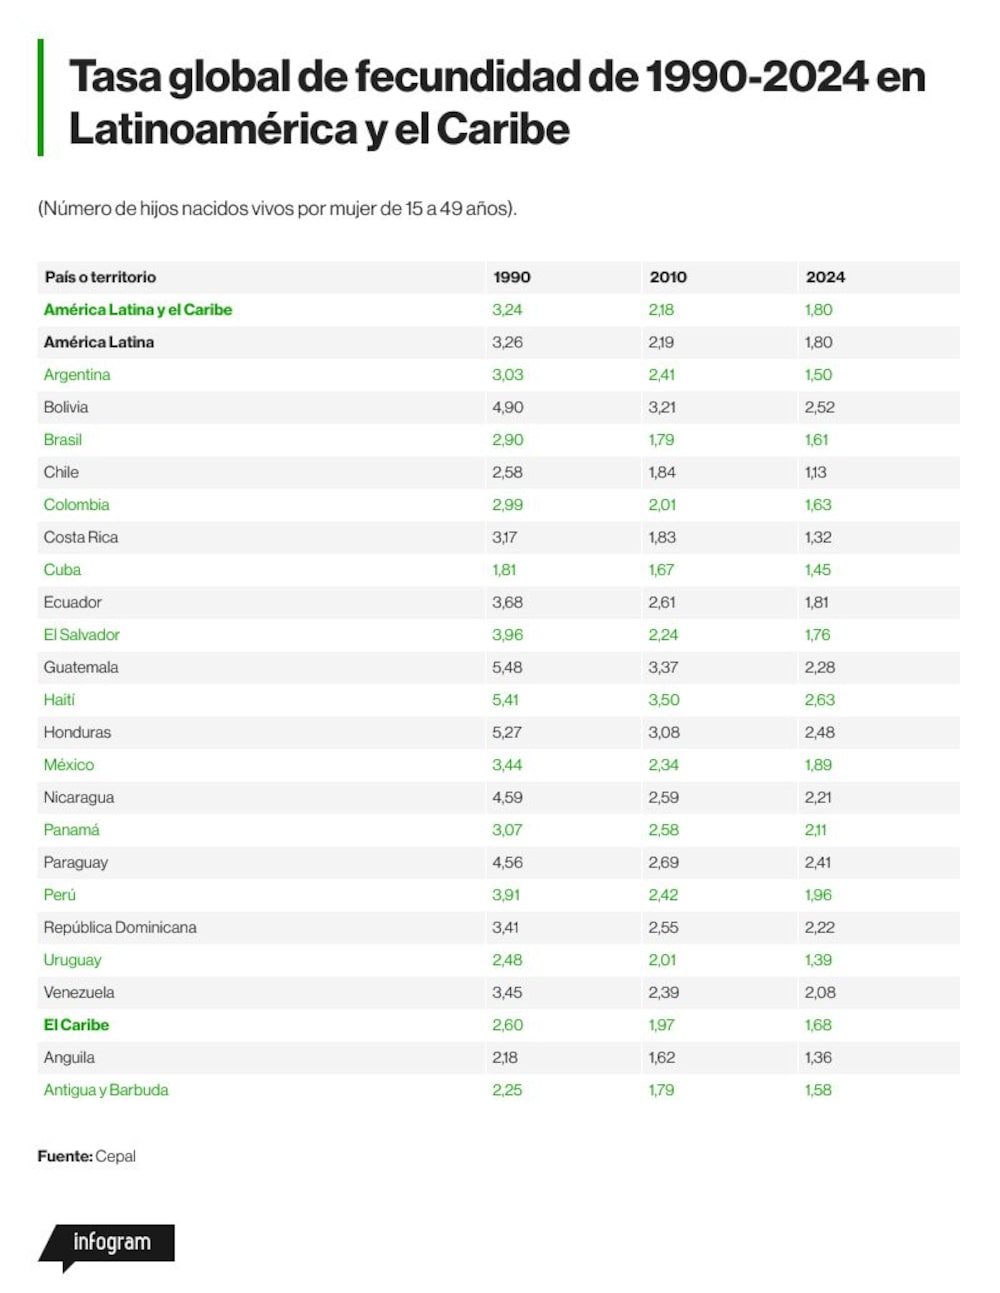Screen dimensions: 1000x1293
Task: Select the Guatemala row label
Action: [x=81, y=667]
